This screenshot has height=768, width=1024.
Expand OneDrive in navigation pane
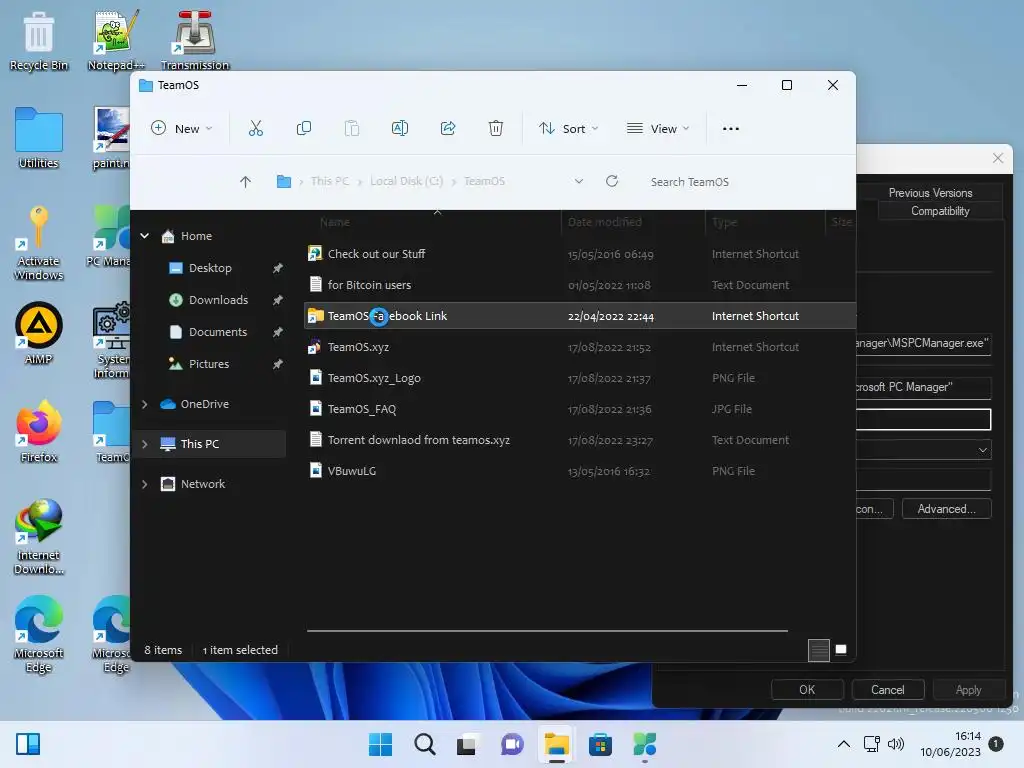pos(144,404)
